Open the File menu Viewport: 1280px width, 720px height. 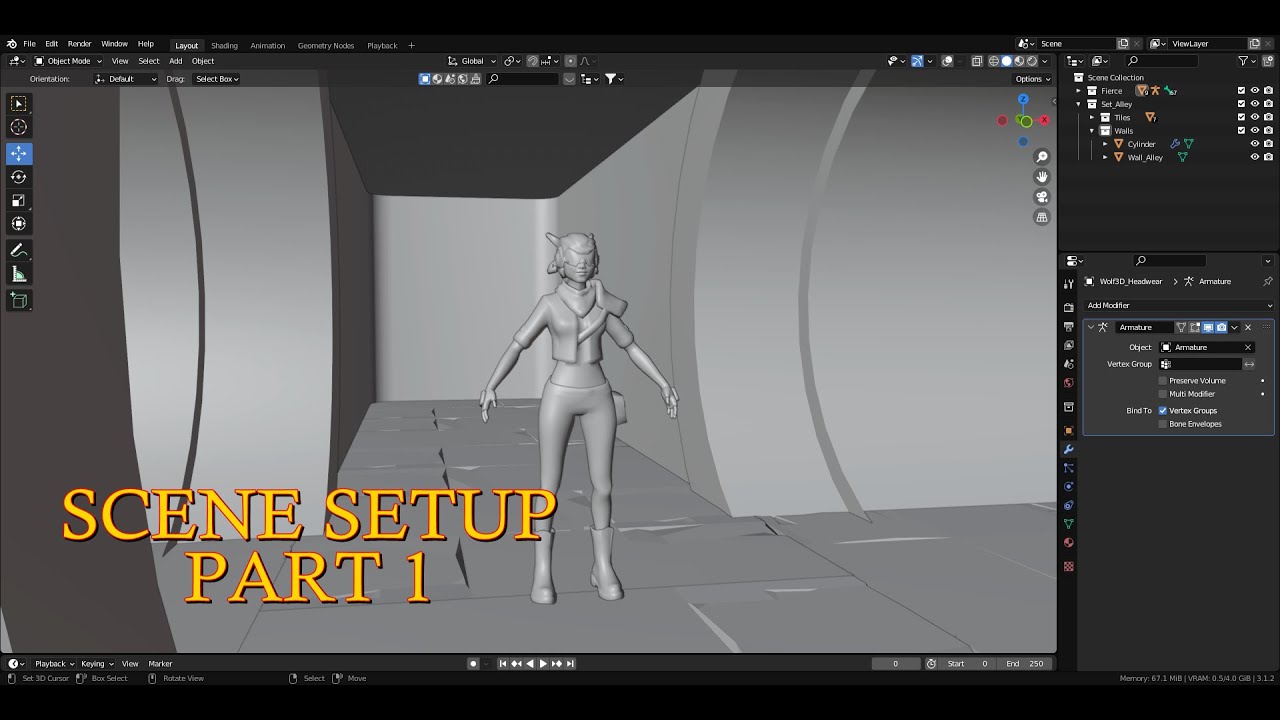(29, 44)
